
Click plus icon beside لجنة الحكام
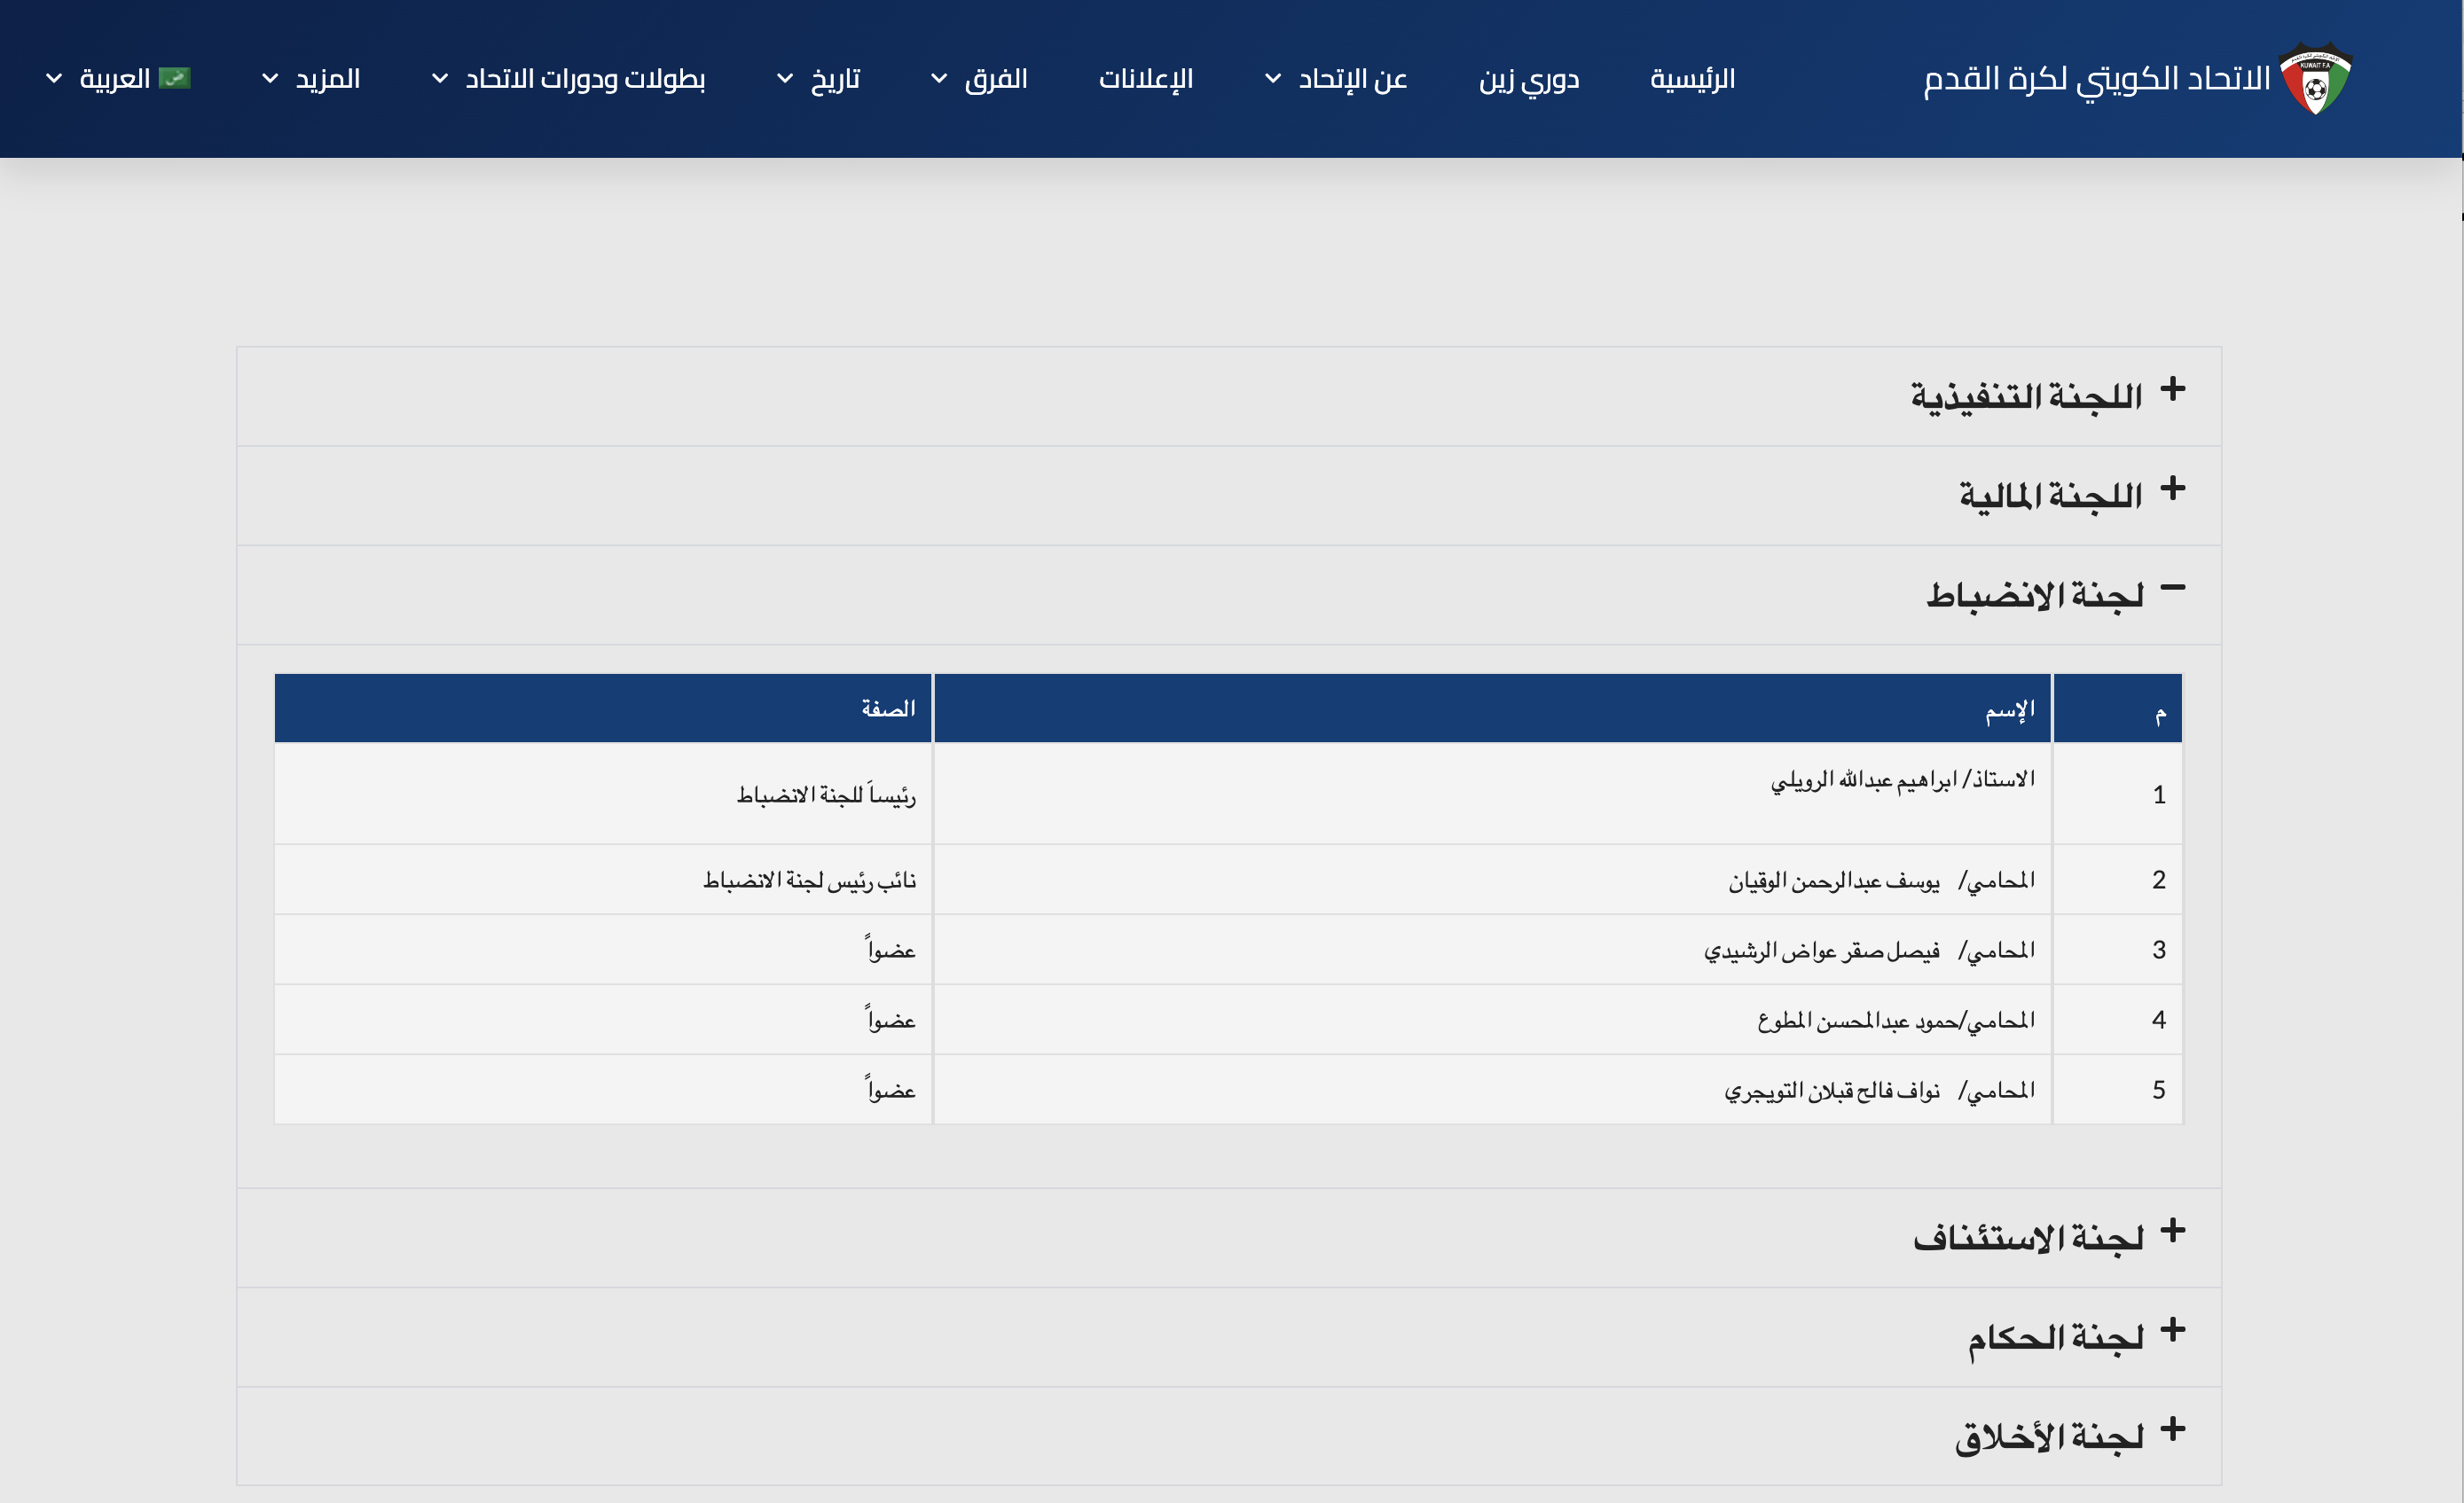pyautogui.click(x=2172, y=1330)
